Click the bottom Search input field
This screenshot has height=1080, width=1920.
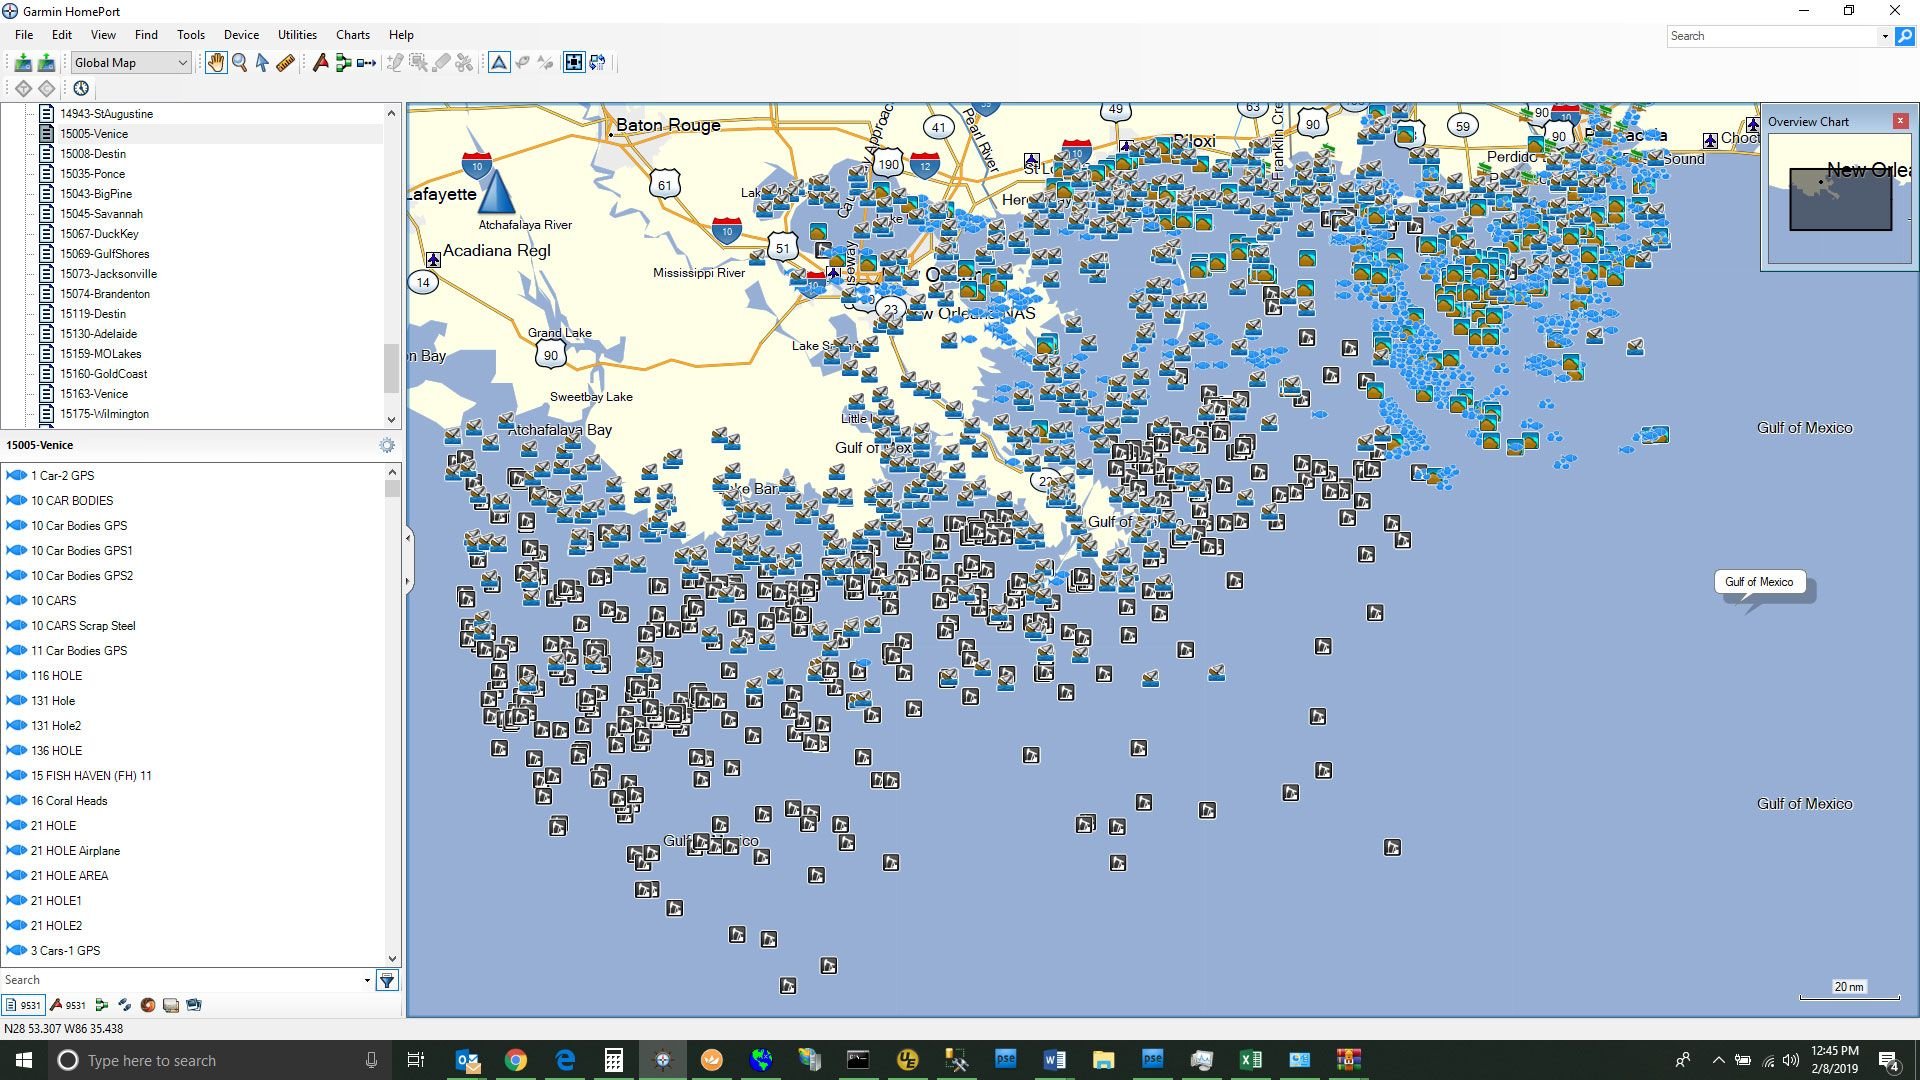point(180,980)
